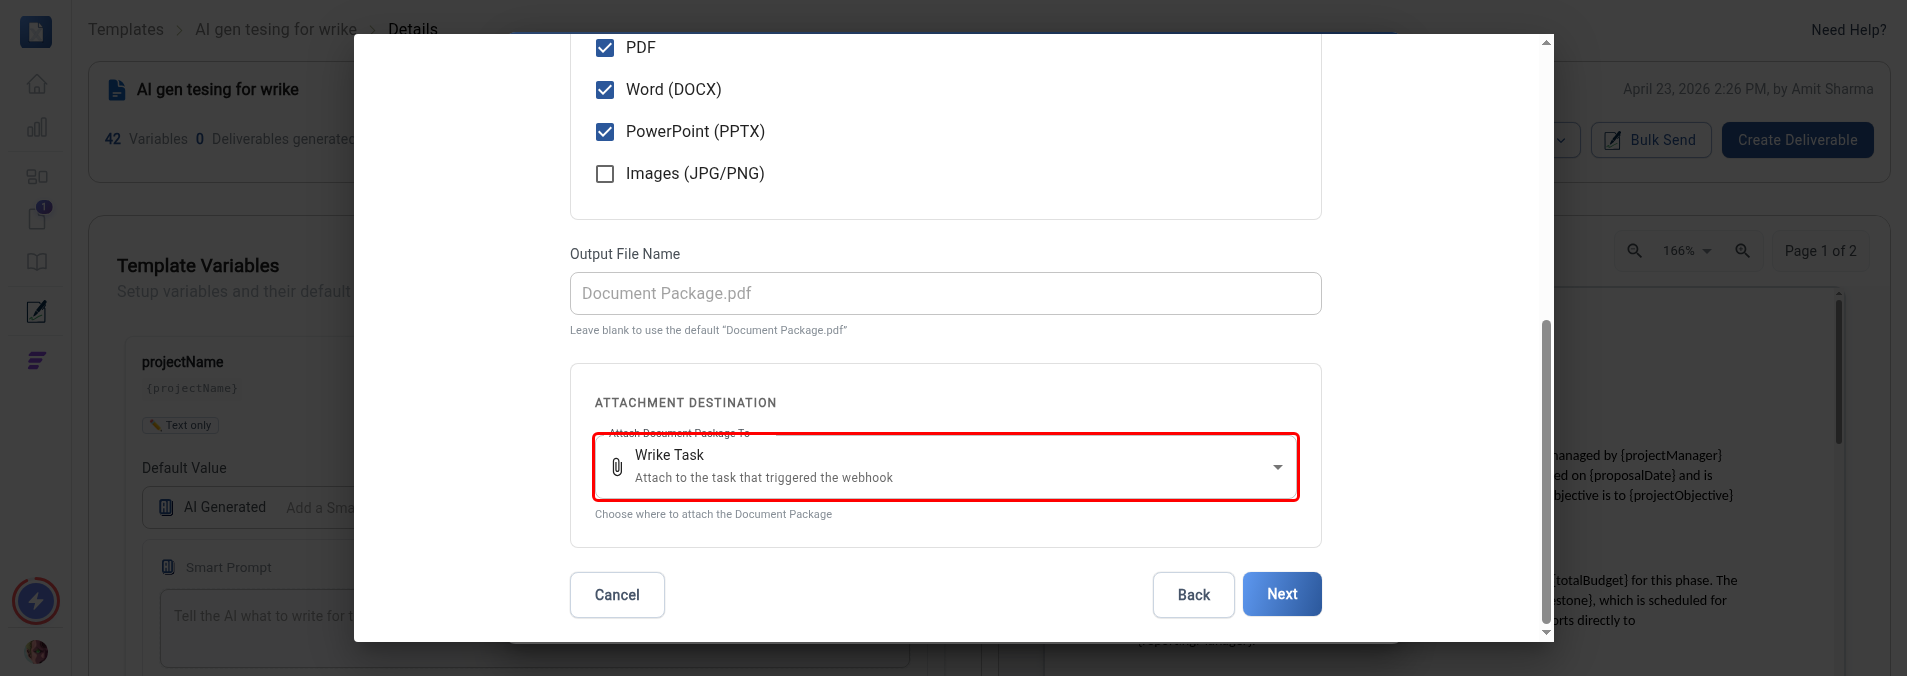Click the Back button in dialog
Viewport: 1907px width, 676px height.
[x=1193, y=595]
